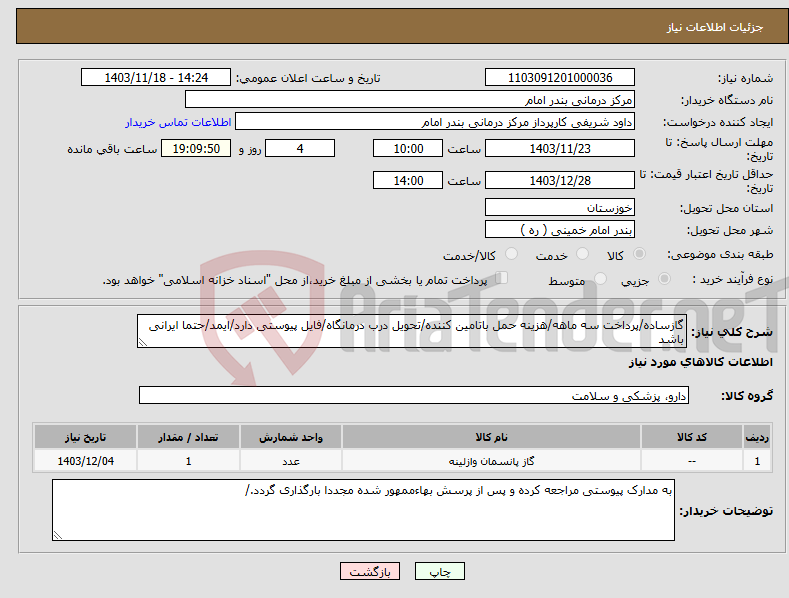Click the need number field 1103091201000036

[x=560, y=78]
